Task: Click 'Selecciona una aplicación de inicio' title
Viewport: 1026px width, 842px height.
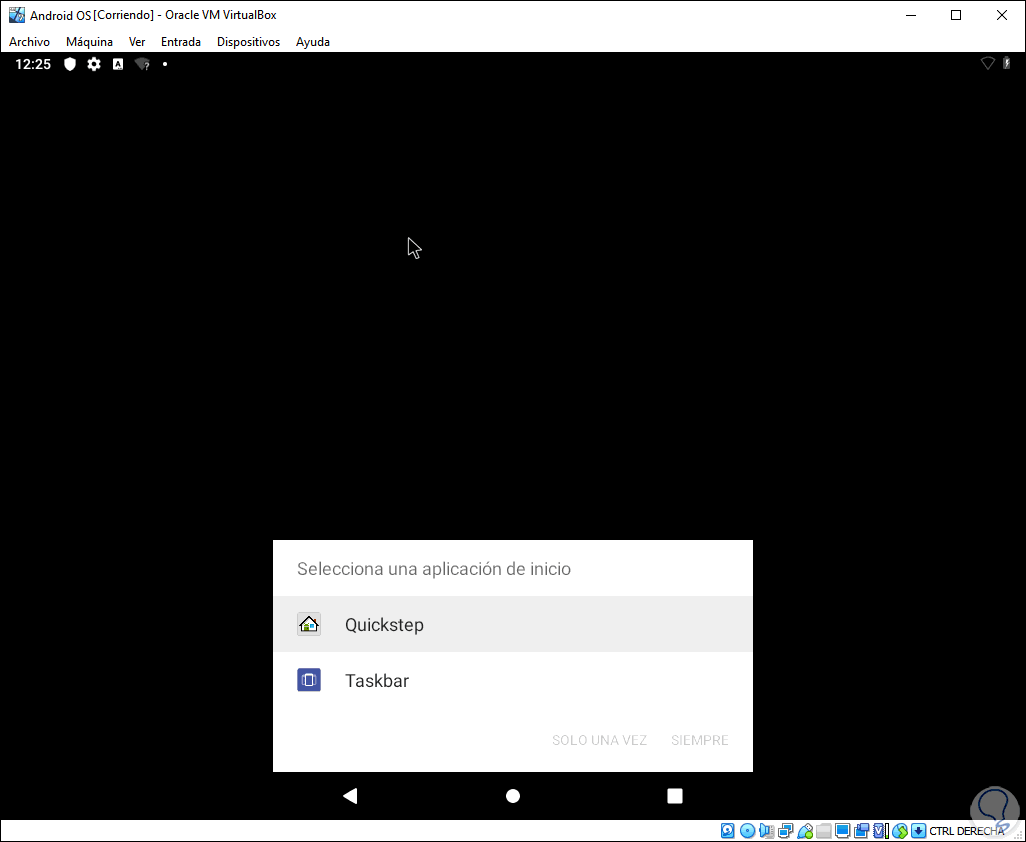Action: pos(434,569)
